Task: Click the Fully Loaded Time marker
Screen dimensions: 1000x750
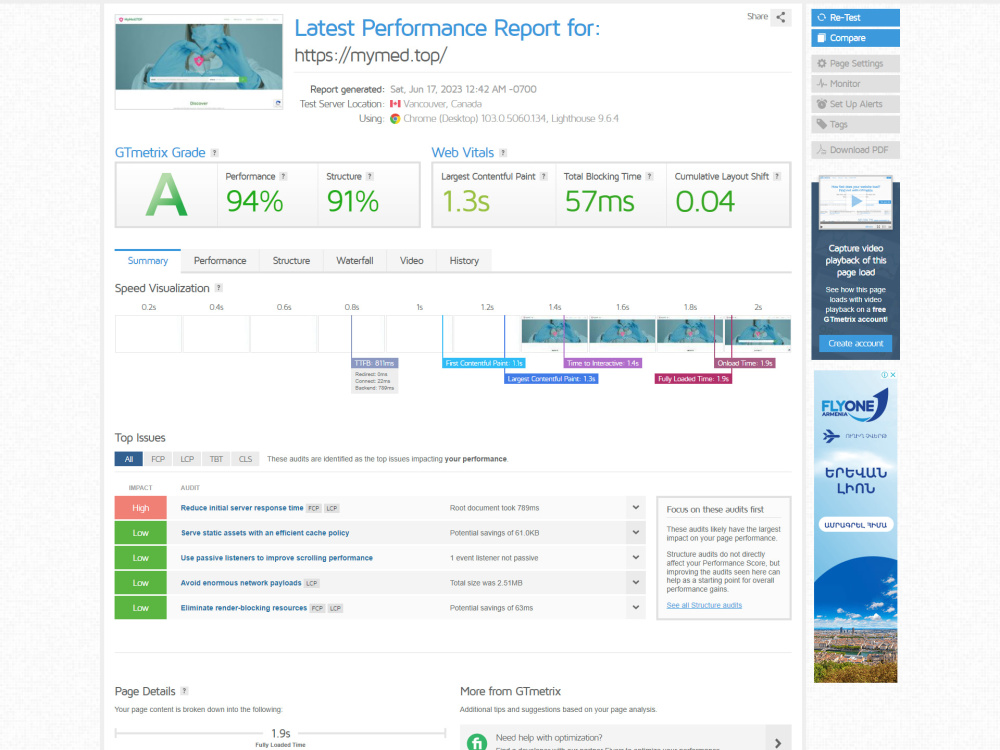Action: tap(693, 379)
